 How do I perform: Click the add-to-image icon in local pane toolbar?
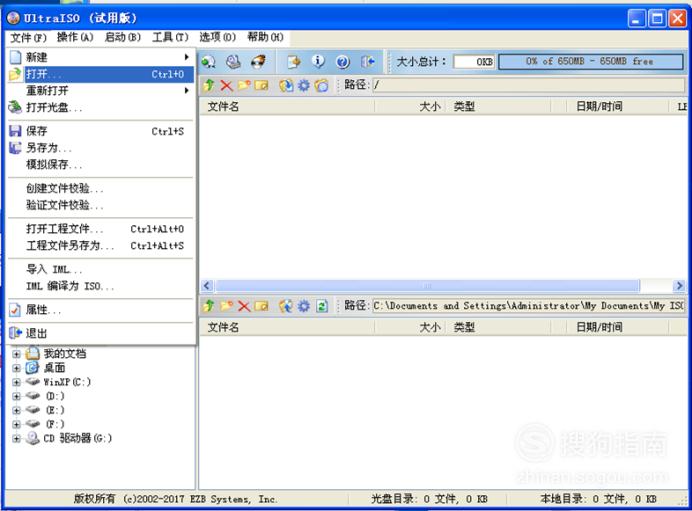[x=286, y=306]
